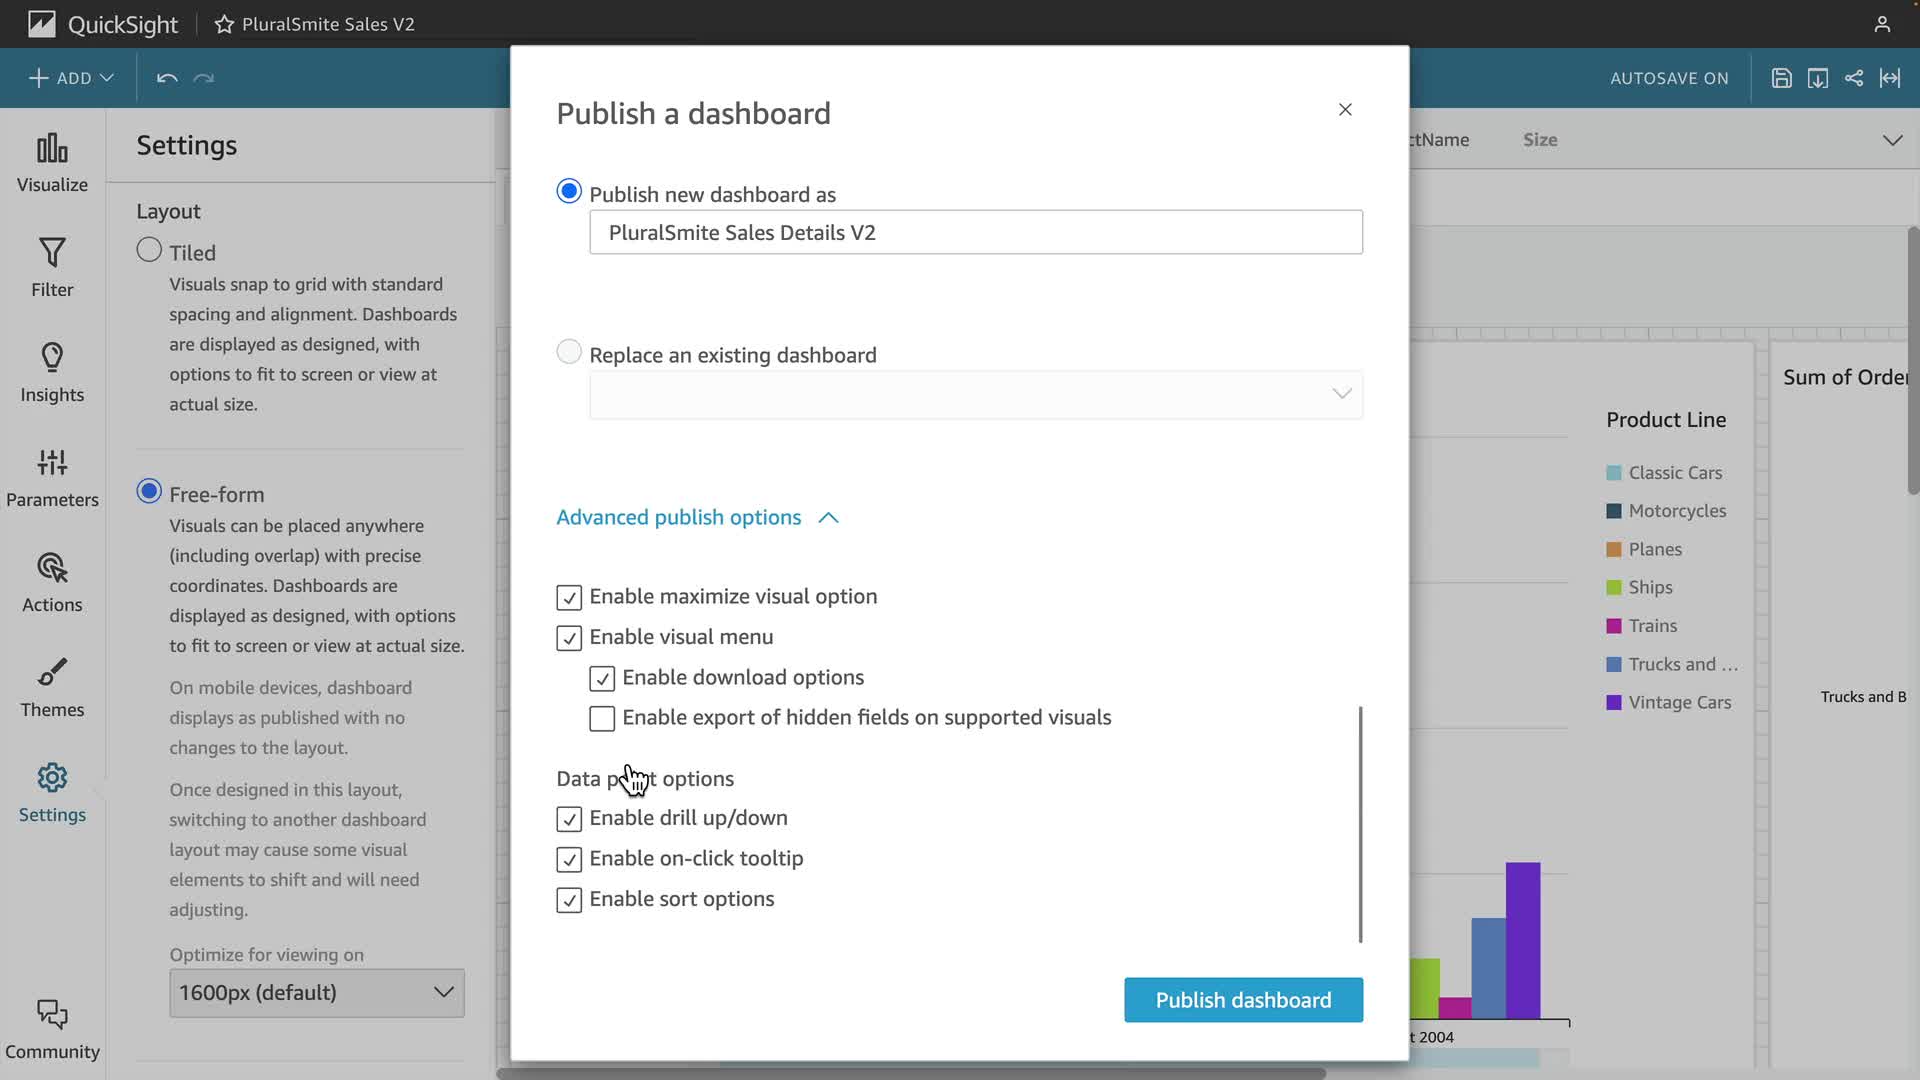Uncheck Enable drill up/down
This screenshot has height=1080, width=1920.
569,819
